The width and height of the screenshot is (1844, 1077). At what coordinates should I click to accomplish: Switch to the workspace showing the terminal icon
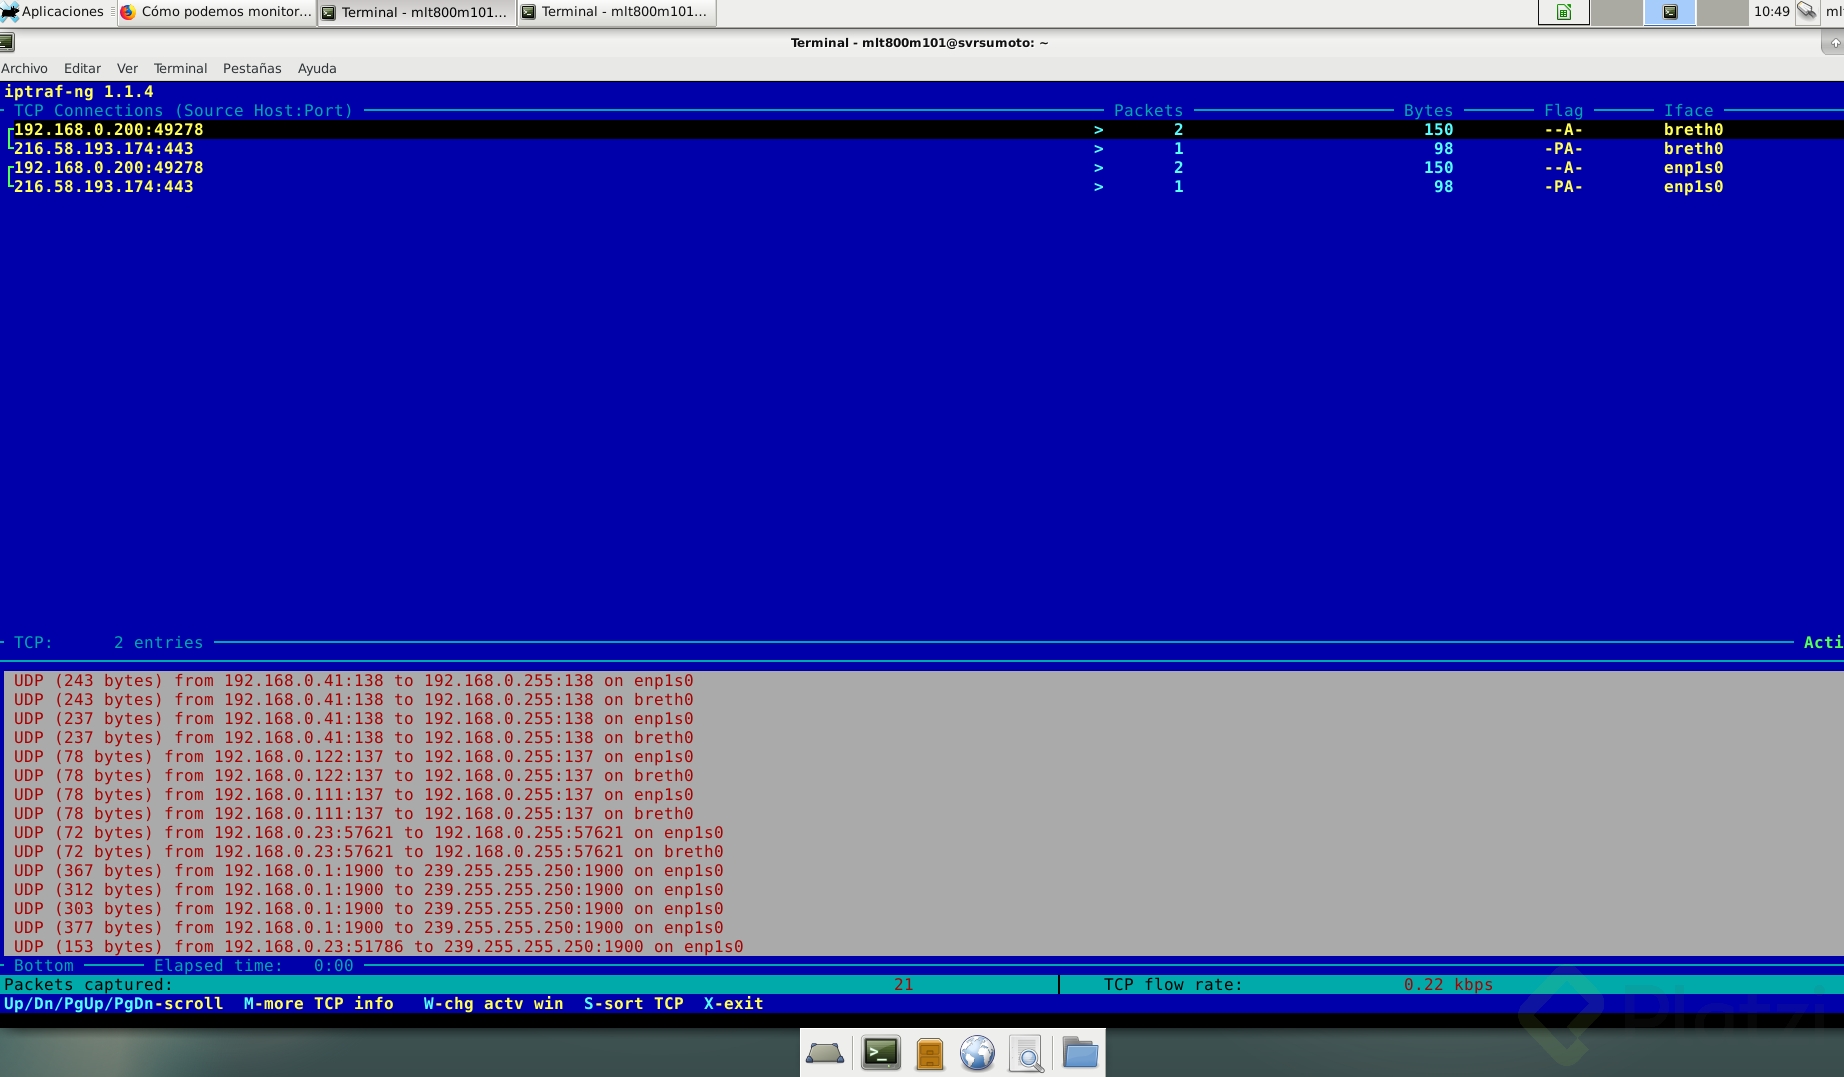tap(1670, 12)
